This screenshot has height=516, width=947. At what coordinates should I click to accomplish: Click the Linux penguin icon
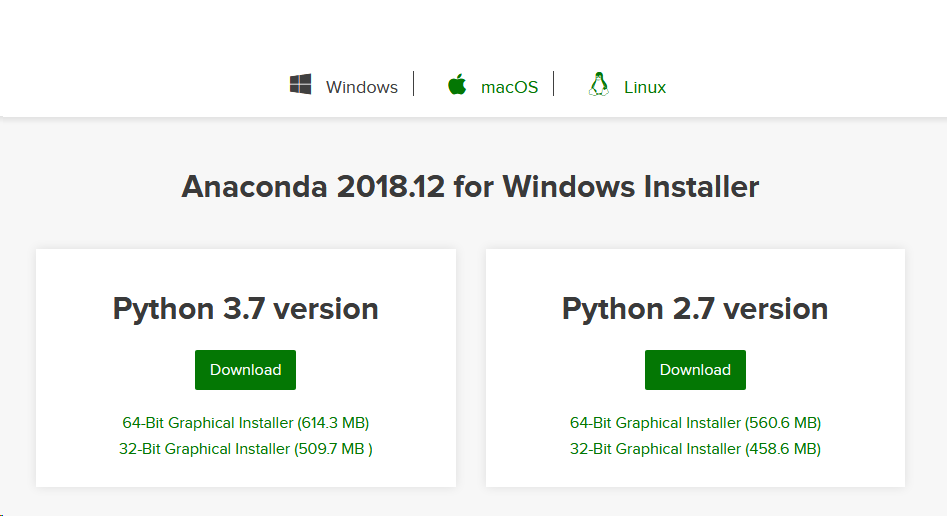(x=599, y=85)
